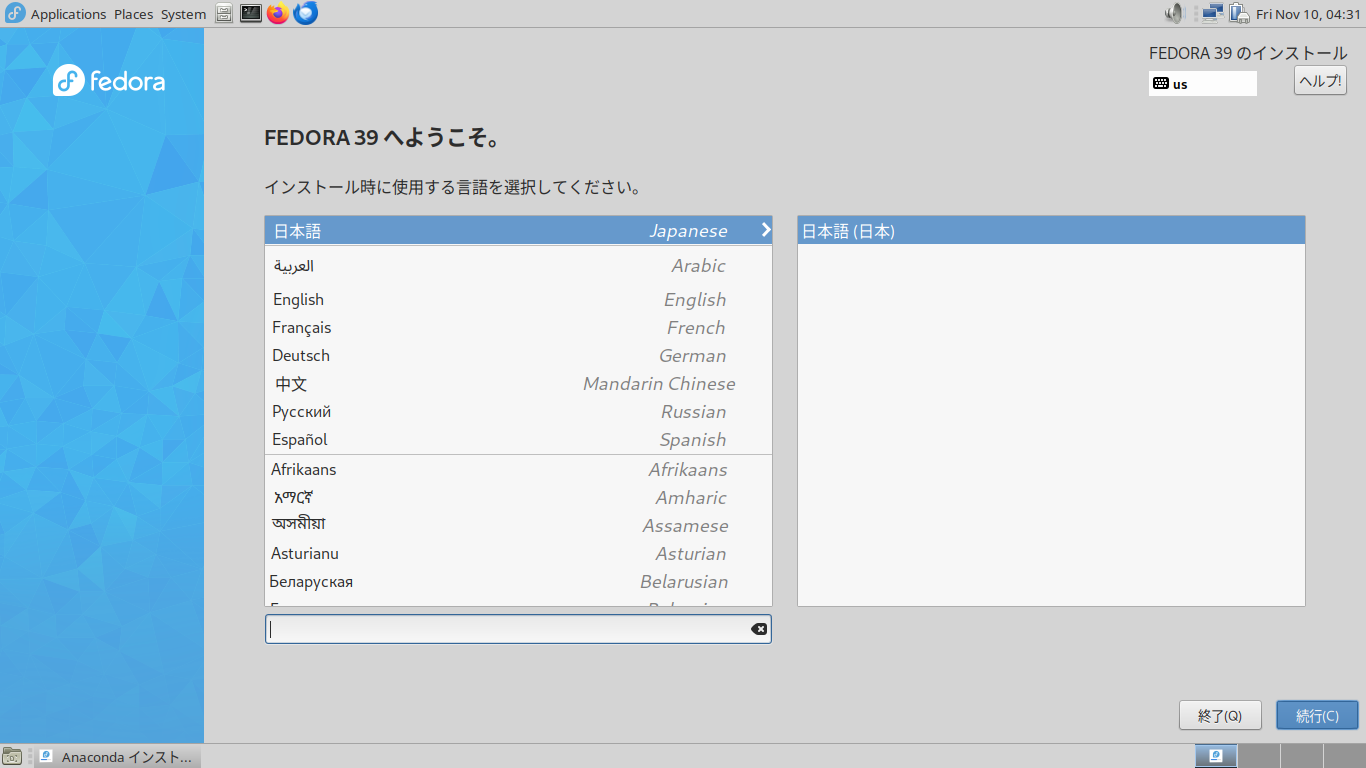1366x768 pixels.
Task: Select 日本語 (日本) locale in right pane
Action: coord(1051,231)
